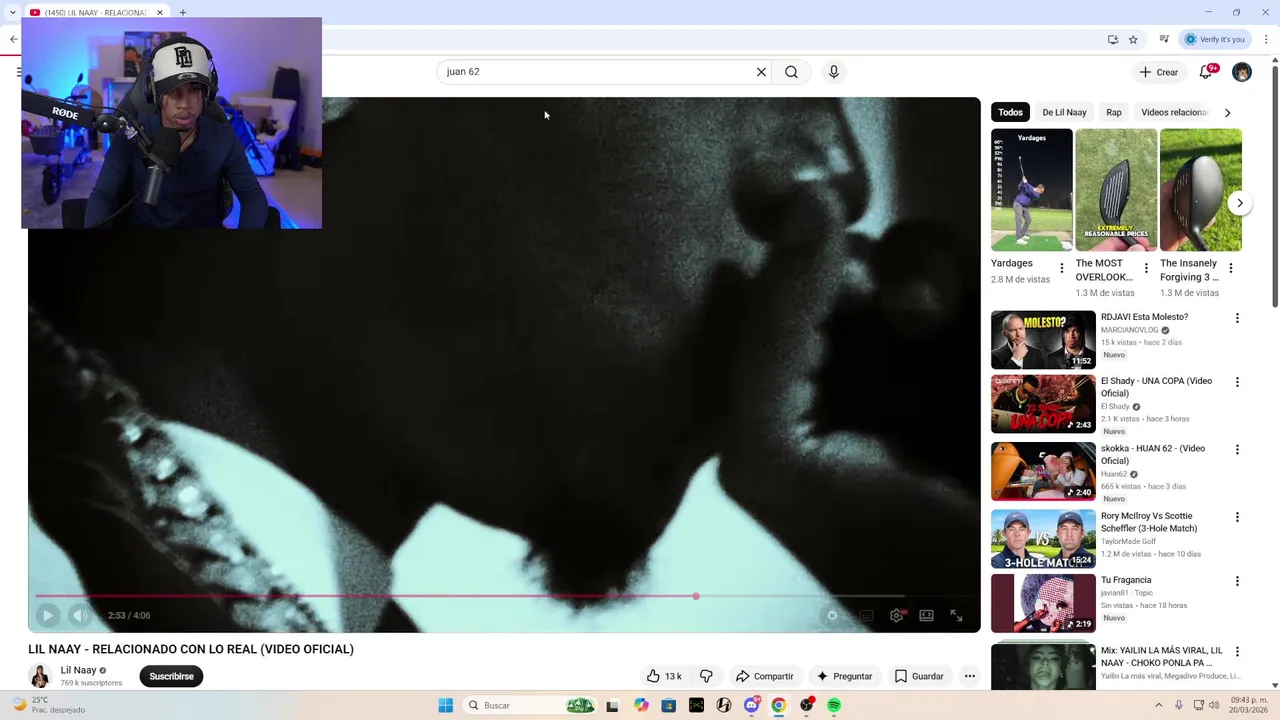
Task: Open Chrome three-dot menu
Action: coord(1266,39)
